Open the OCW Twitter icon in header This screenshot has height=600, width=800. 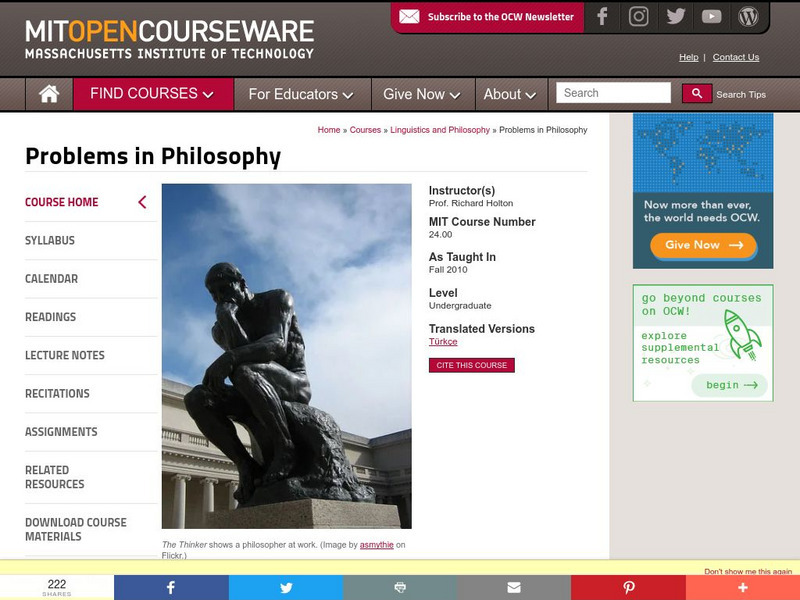[x=676, y=16]
